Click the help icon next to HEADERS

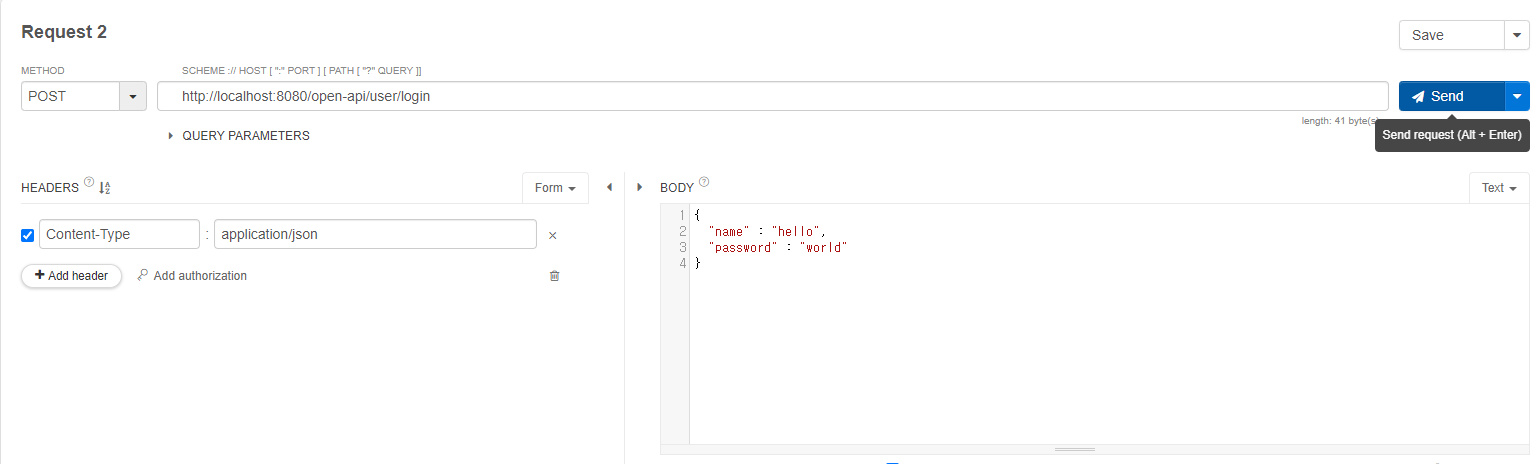(x=89, y=183)
